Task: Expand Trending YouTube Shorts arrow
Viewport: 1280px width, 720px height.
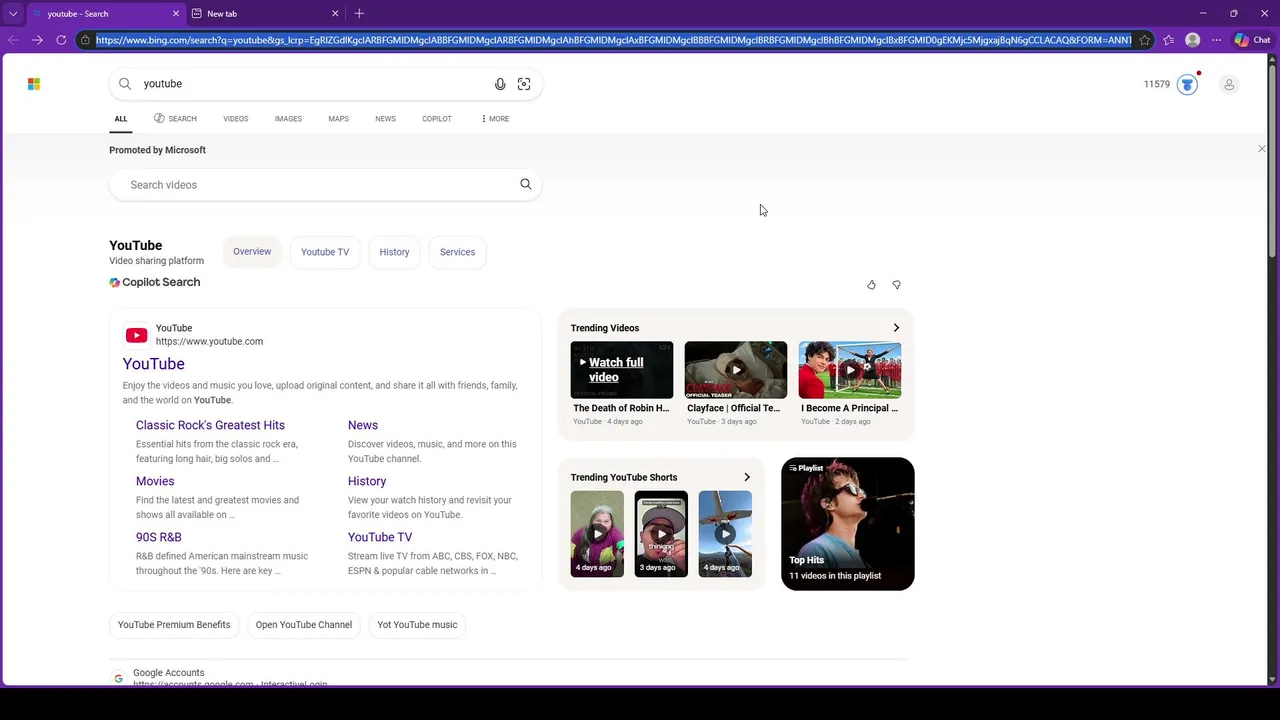Action: pyautogui.click(x=747, y=477)
